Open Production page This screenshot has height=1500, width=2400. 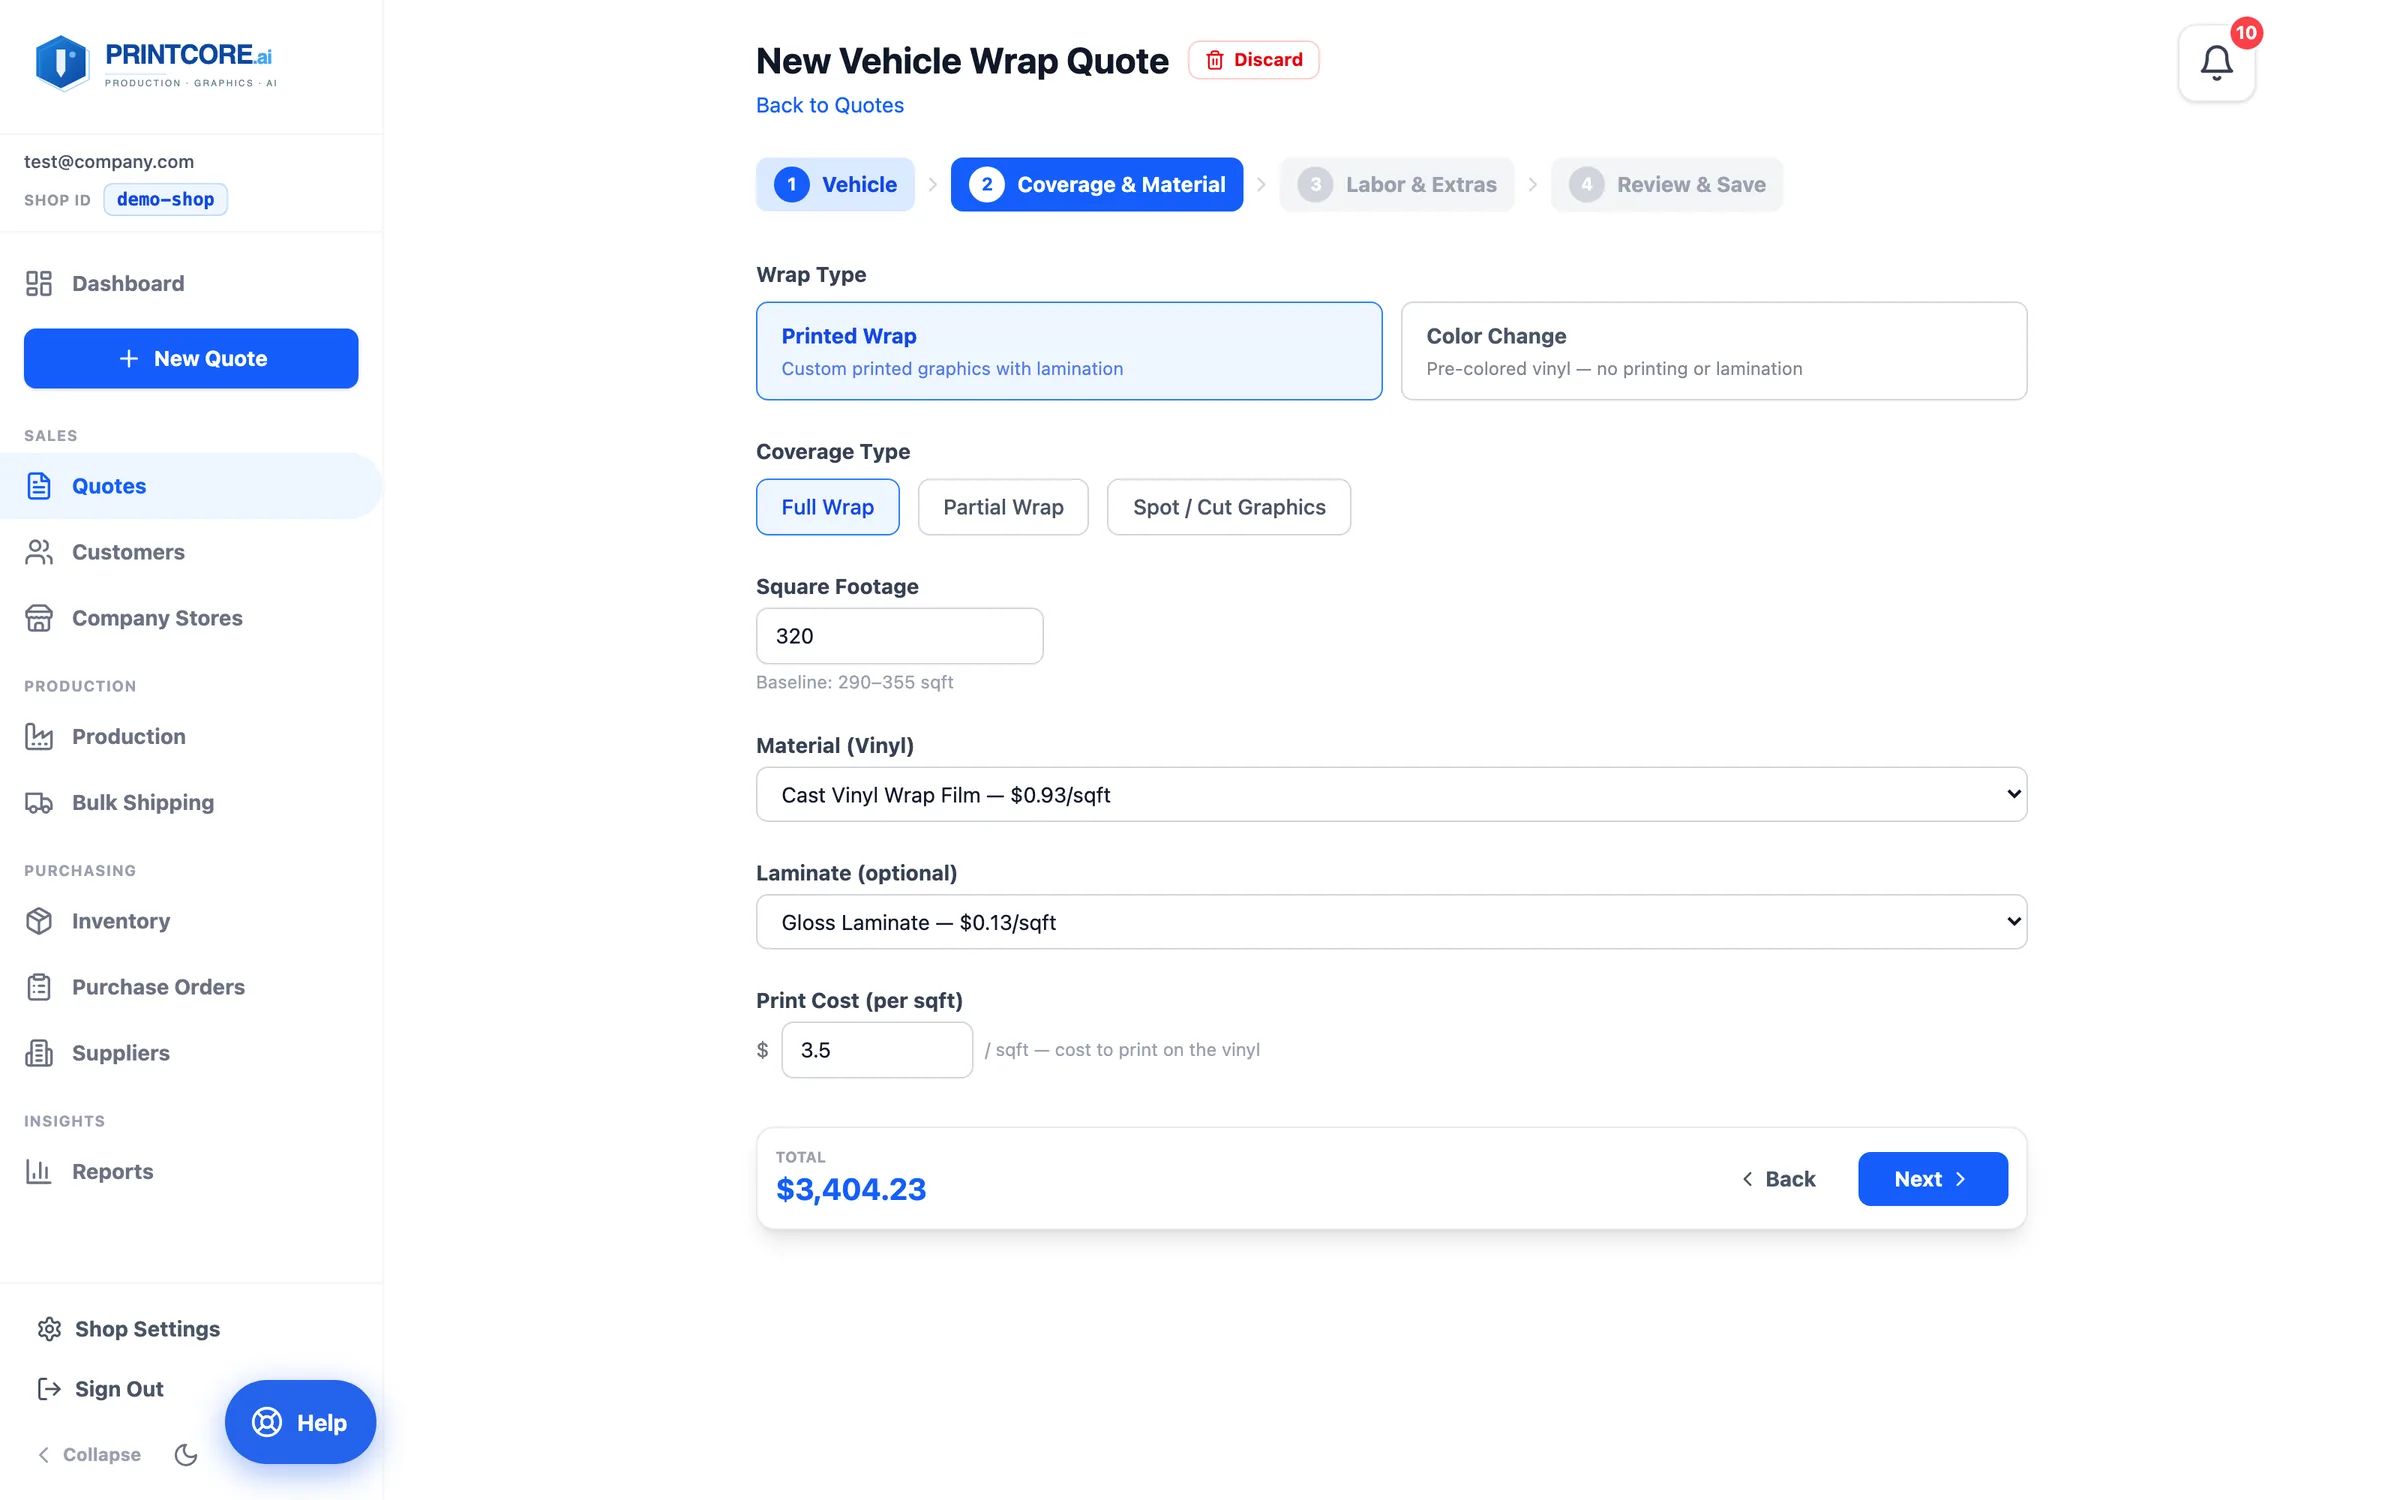coord(191,736)
